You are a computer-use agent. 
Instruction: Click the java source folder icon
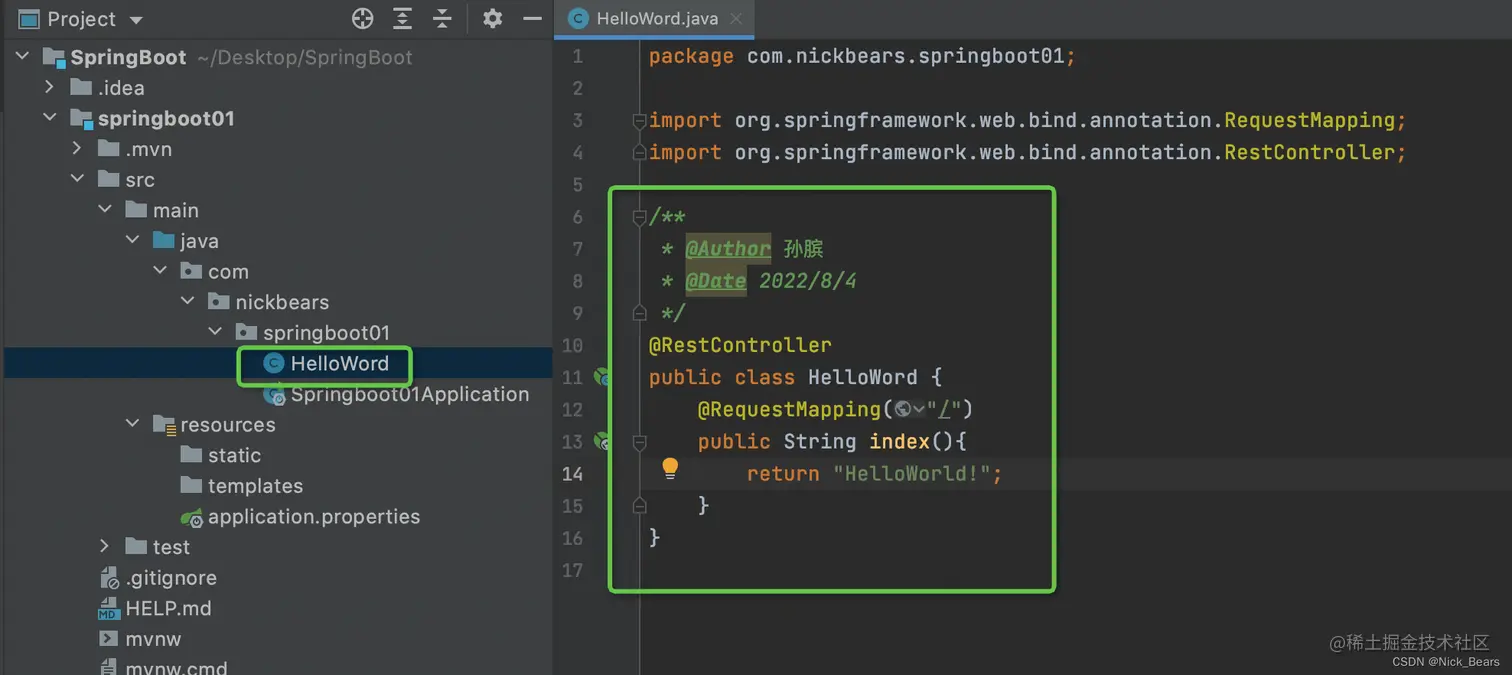coord(164,241)
